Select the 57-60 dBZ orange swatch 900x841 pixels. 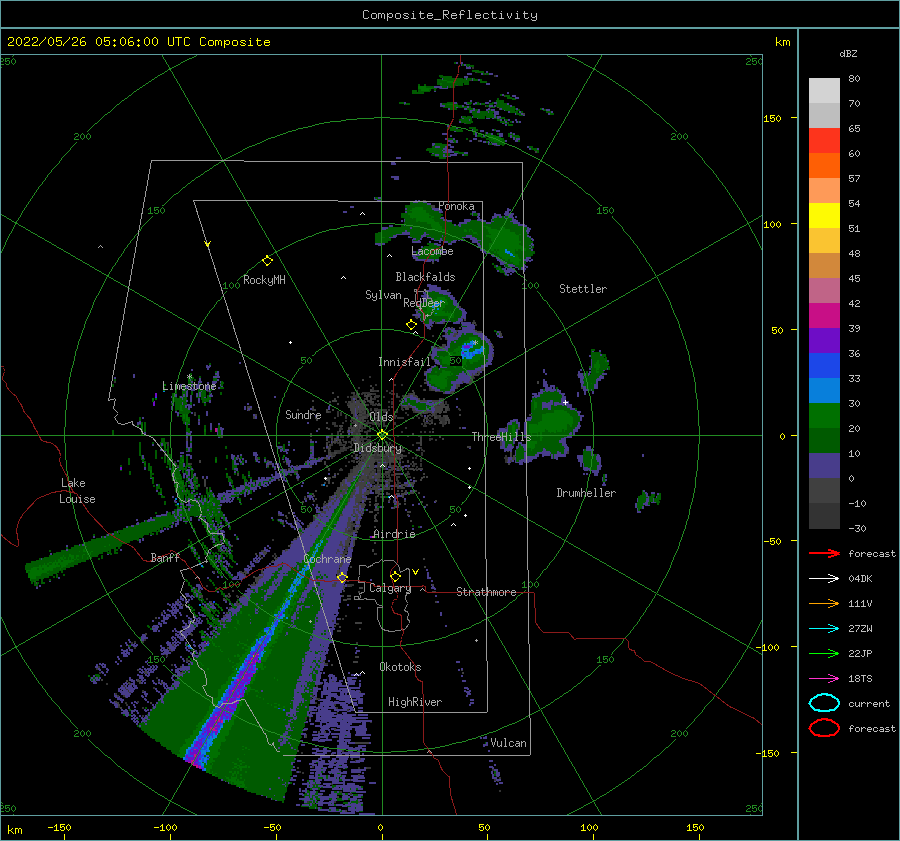[824, 166]
